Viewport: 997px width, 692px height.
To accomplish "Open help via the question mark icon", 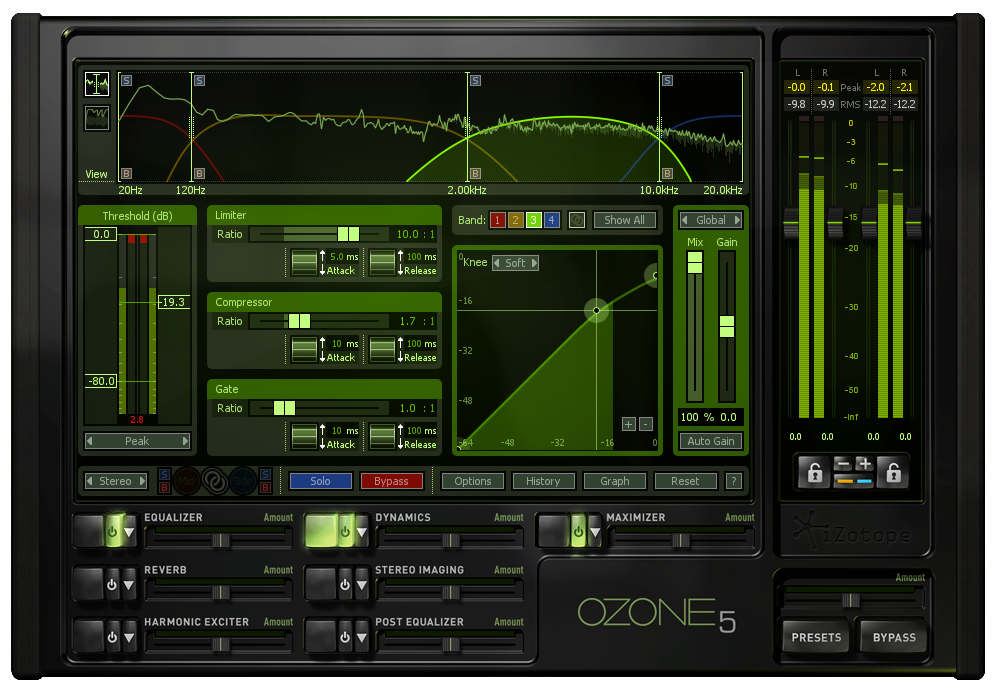I will point(733,481).
